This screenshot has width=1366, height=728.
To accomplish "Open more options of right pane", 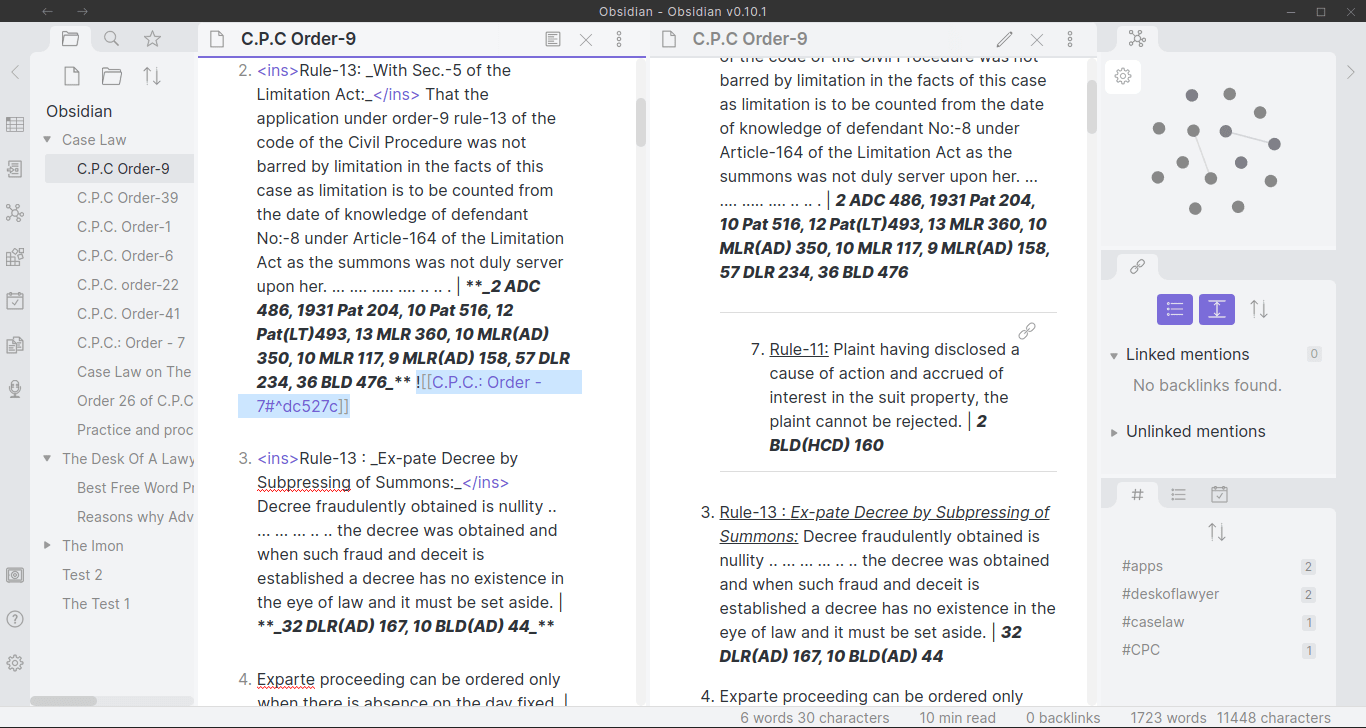I will click(x=1070, y=39).
